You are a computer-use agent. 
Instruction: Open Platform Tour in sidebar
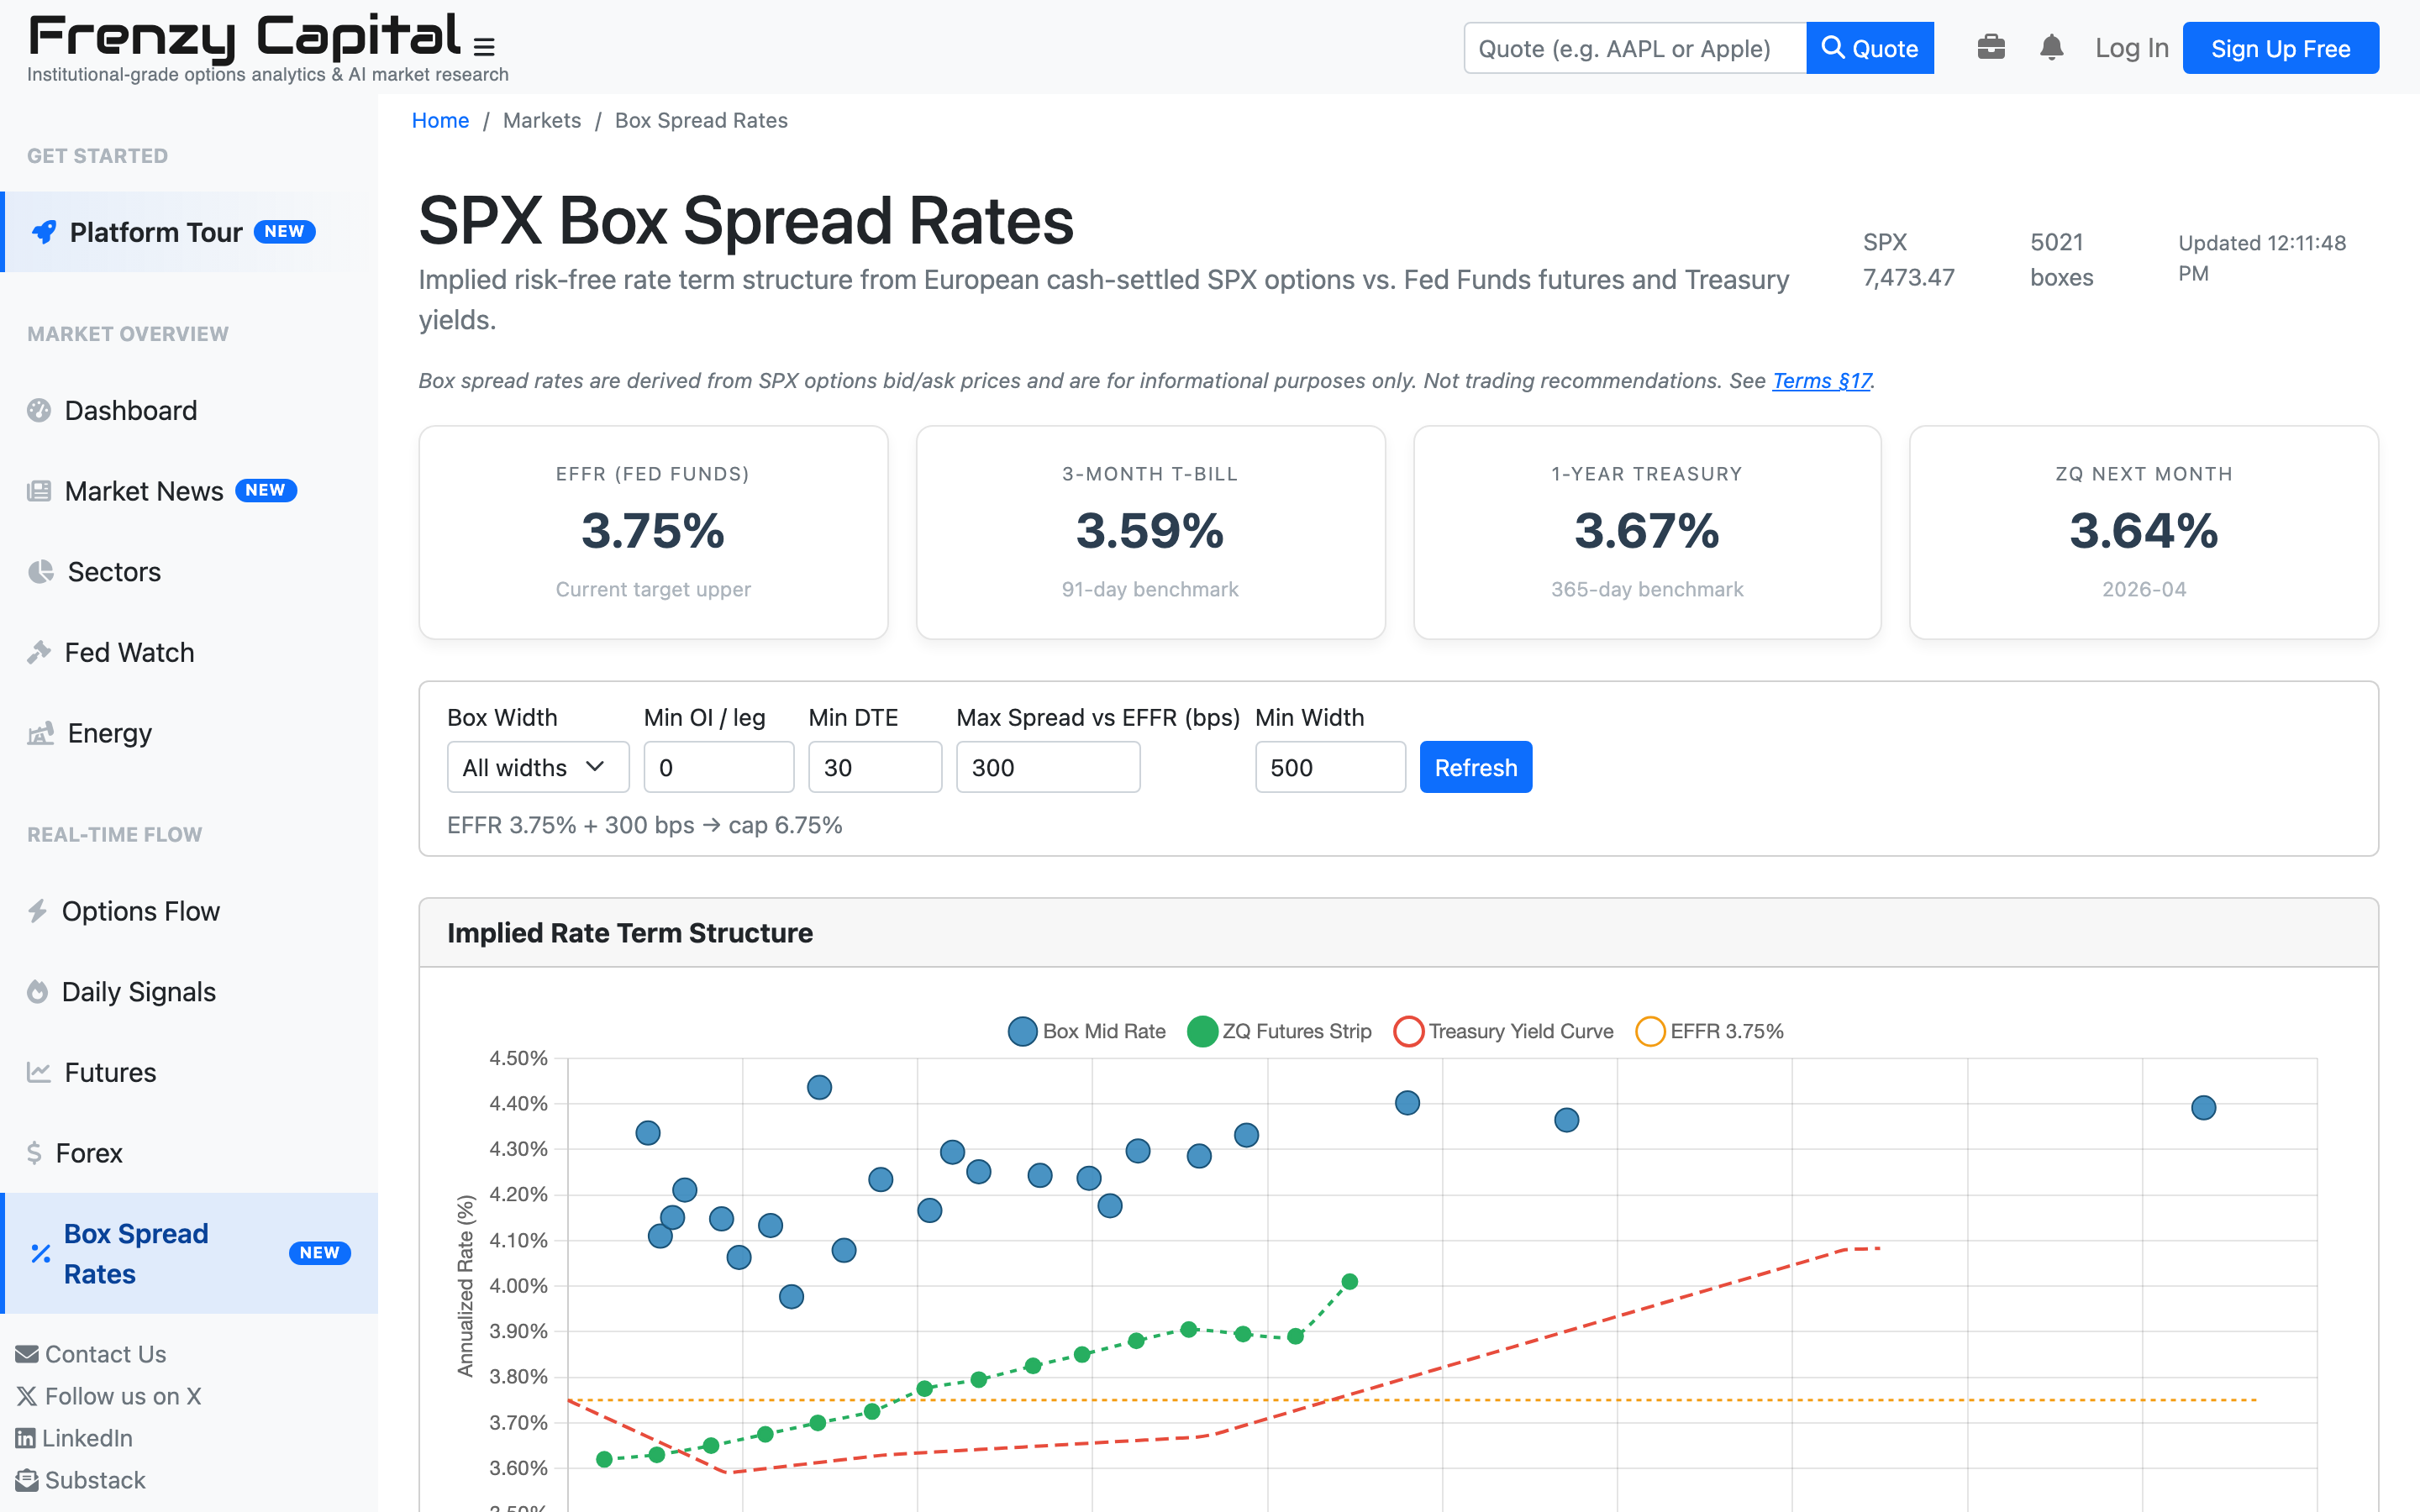click(191, 232)
